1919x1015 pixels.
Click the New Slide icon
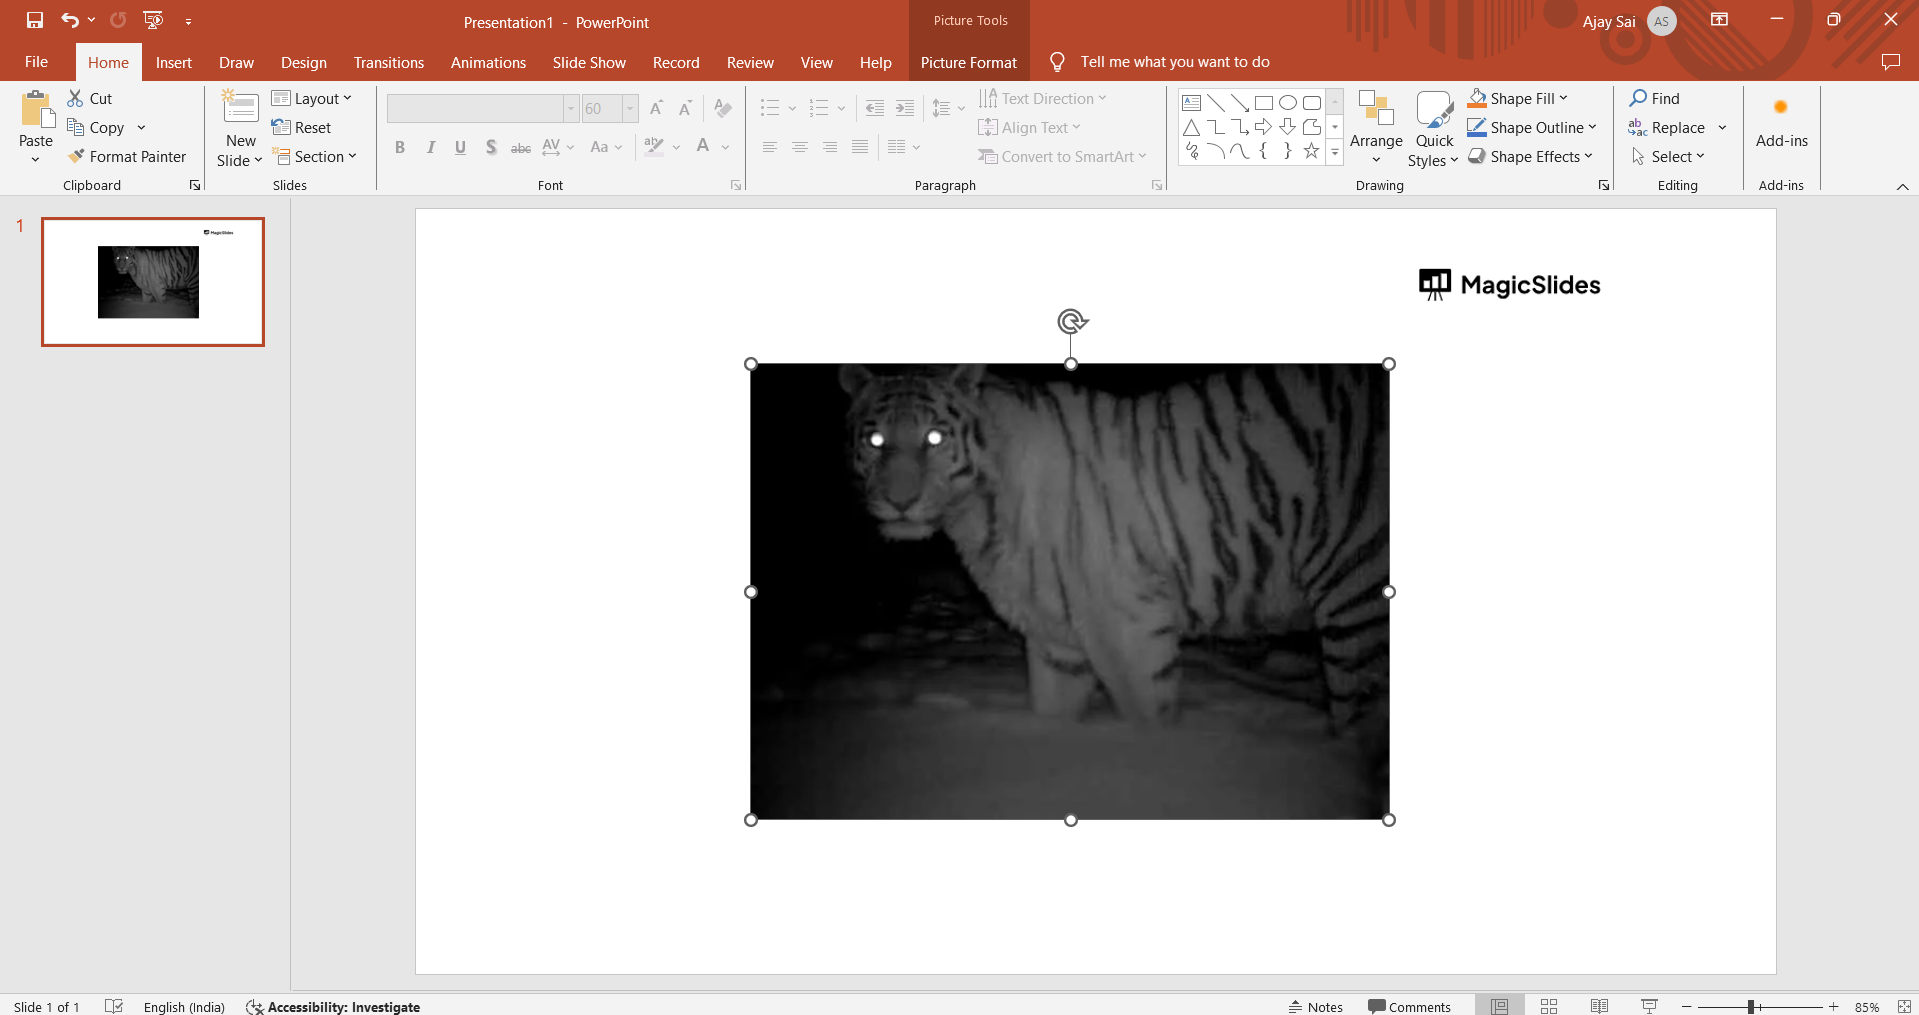click(x=240, y=108)
